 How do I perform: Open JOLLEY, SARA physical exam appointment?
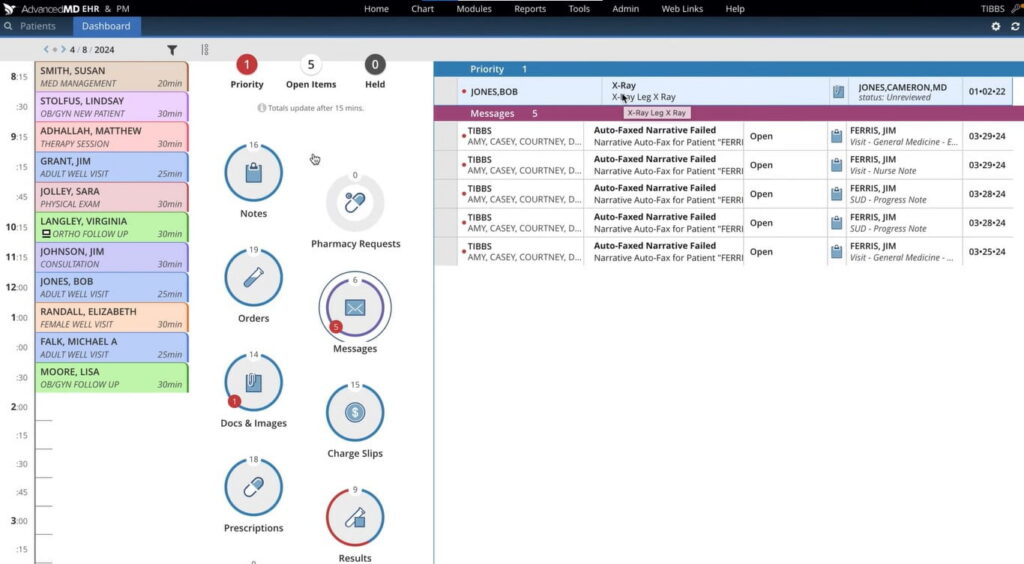[x=112, y=196]
